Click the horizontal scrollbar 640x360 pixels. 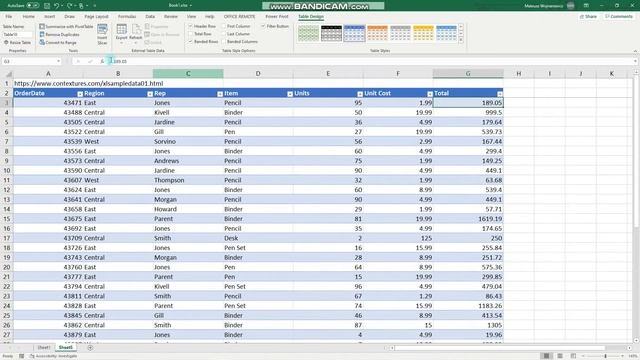click(x=500, y=348)
